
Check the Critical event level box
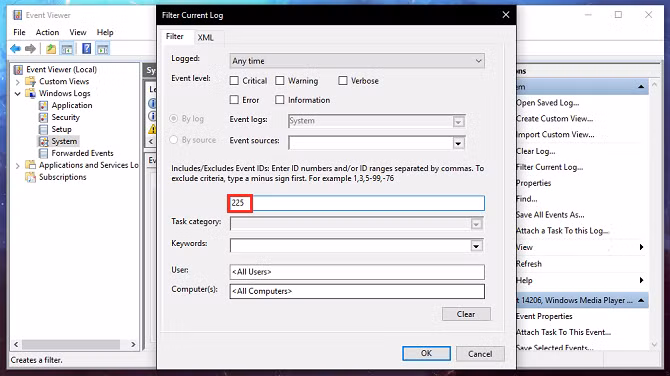234,81
